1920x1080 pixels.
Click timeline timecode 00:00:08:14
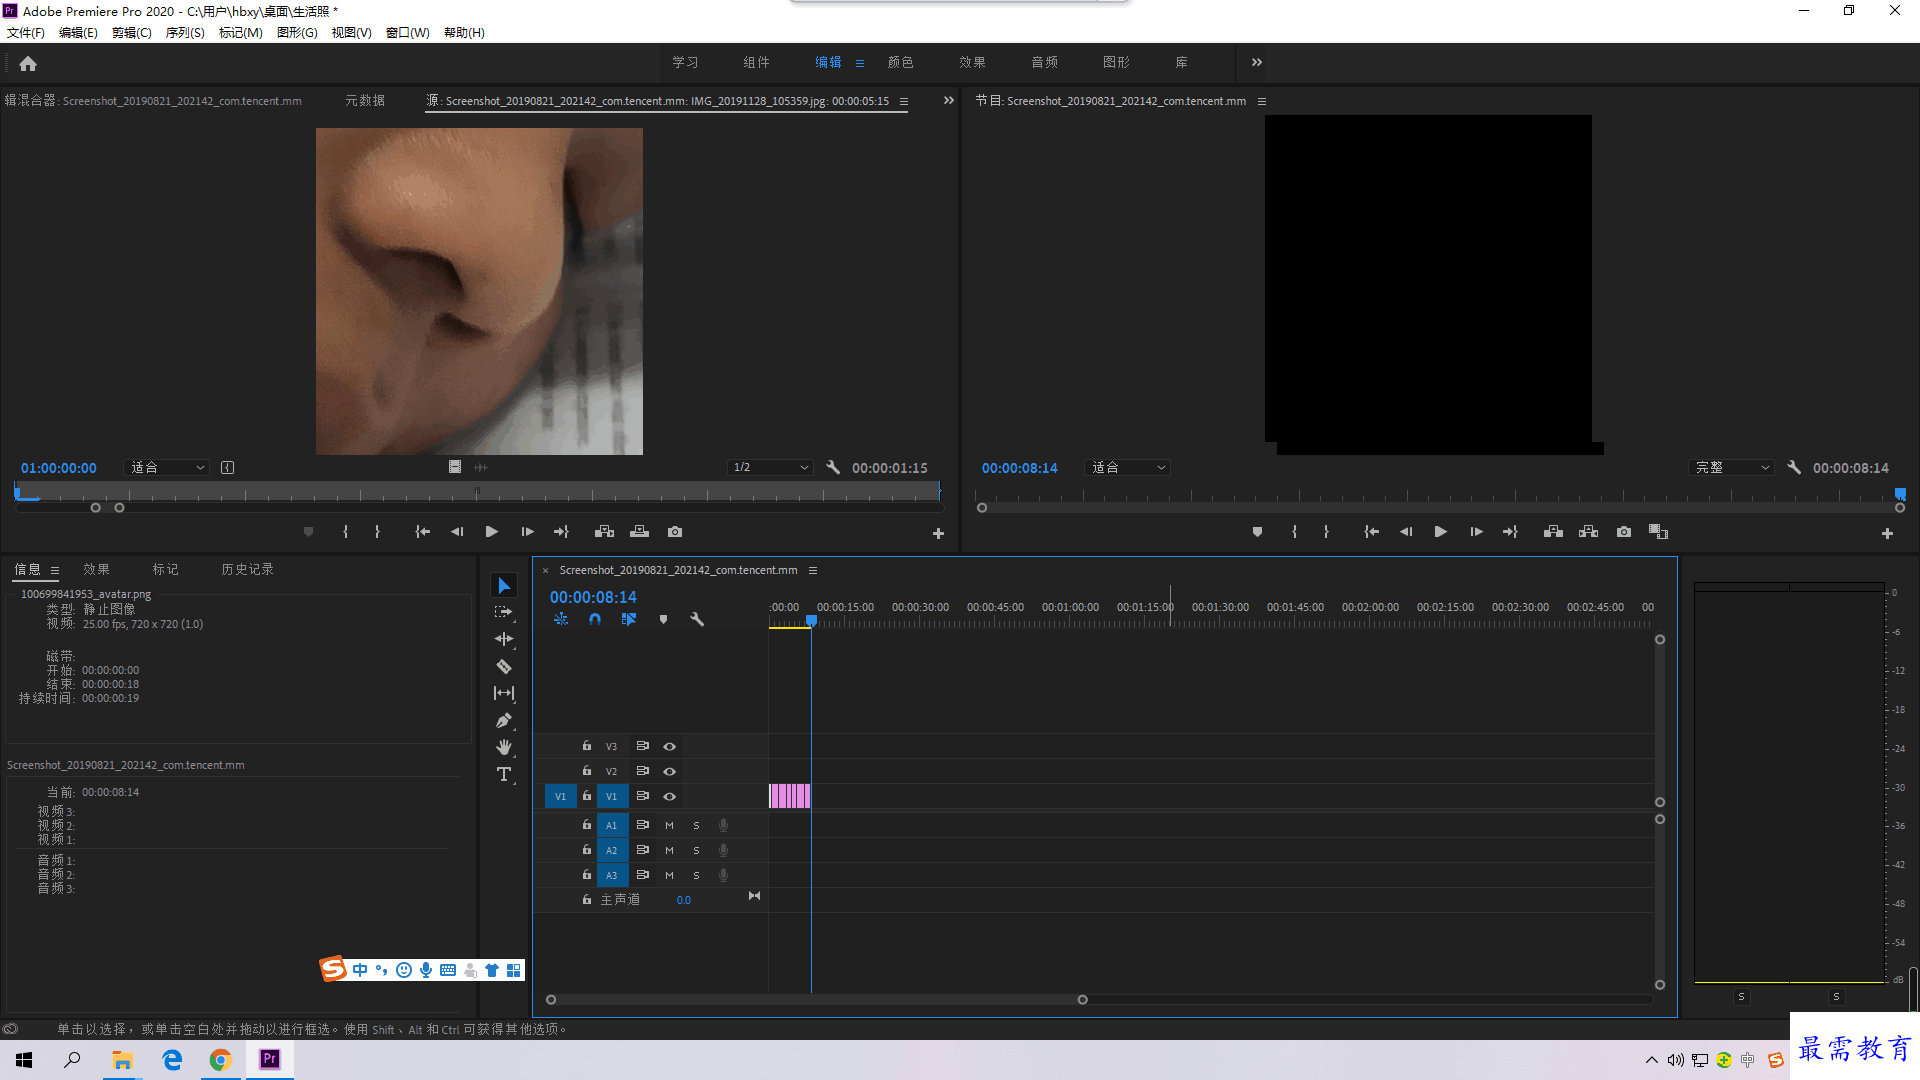point(593,597)
